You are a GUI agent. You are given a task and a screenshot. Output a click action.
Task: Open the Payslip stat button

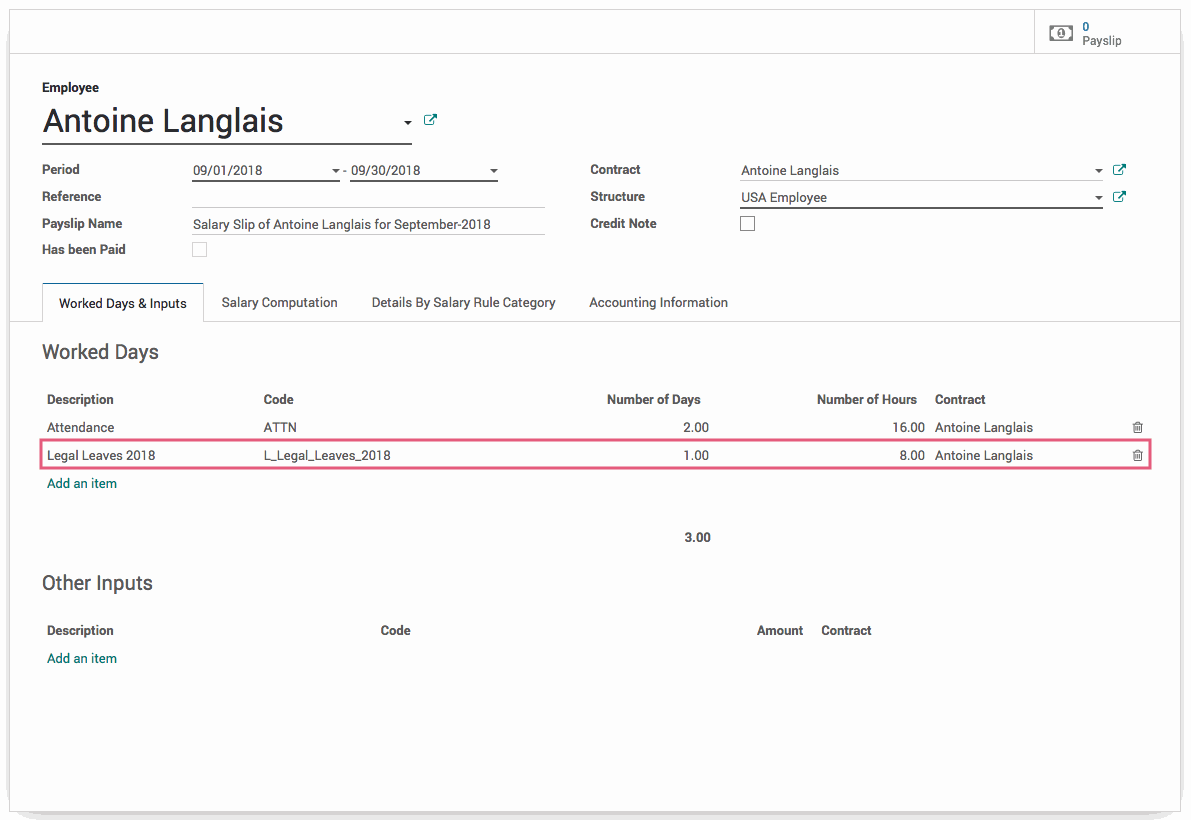point(1107,33)
